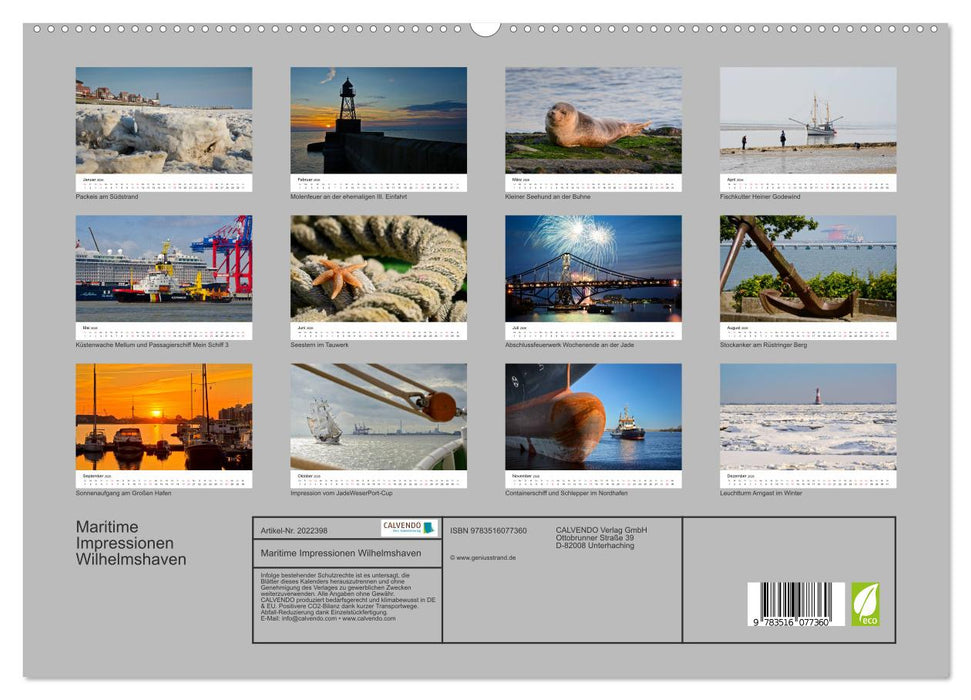Viewport: 971px width, 700px height.
Task: Click the Juni starfish rope image
Action: coord(377,270)
